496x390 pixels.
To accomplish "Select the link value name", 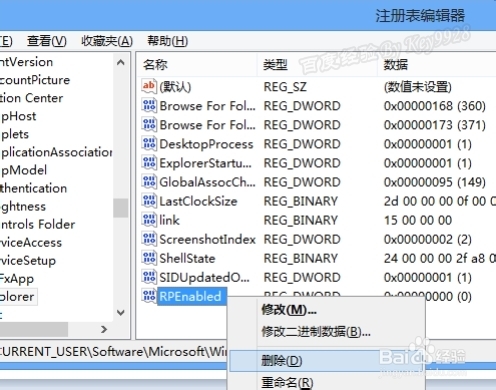I will coord(169,220).
